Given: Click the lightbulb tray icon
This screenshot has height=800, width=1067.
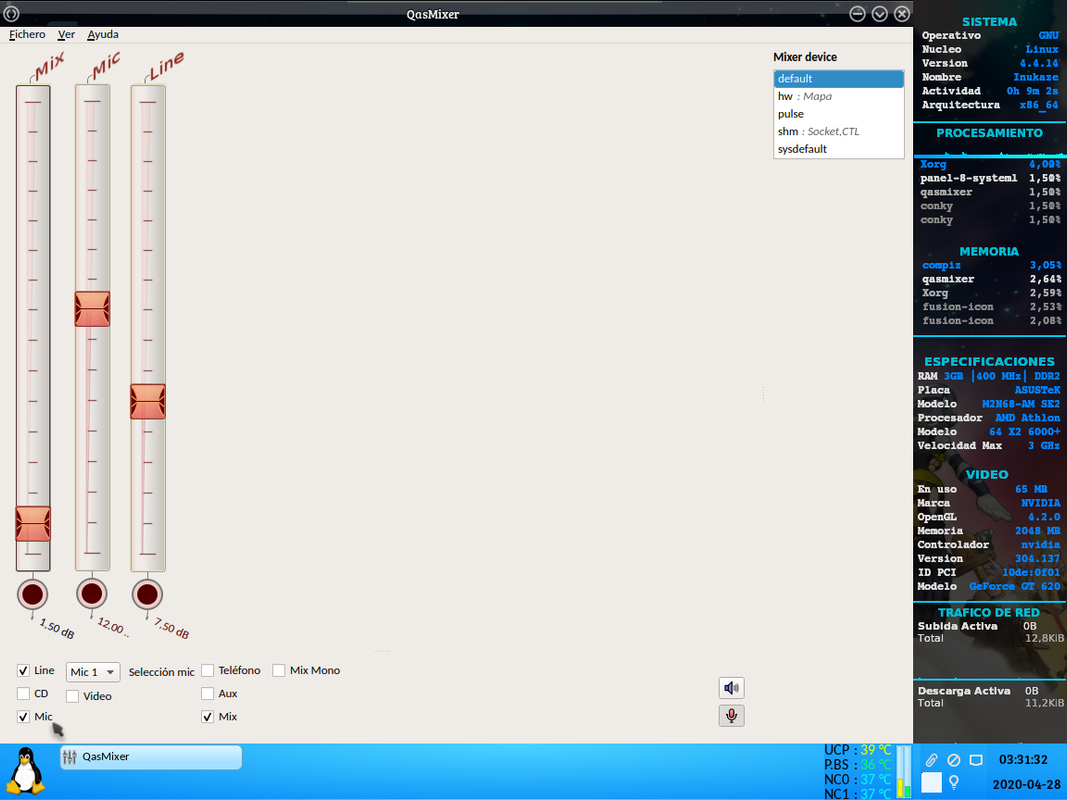Looking at the screenshot, I should point(954,782).
